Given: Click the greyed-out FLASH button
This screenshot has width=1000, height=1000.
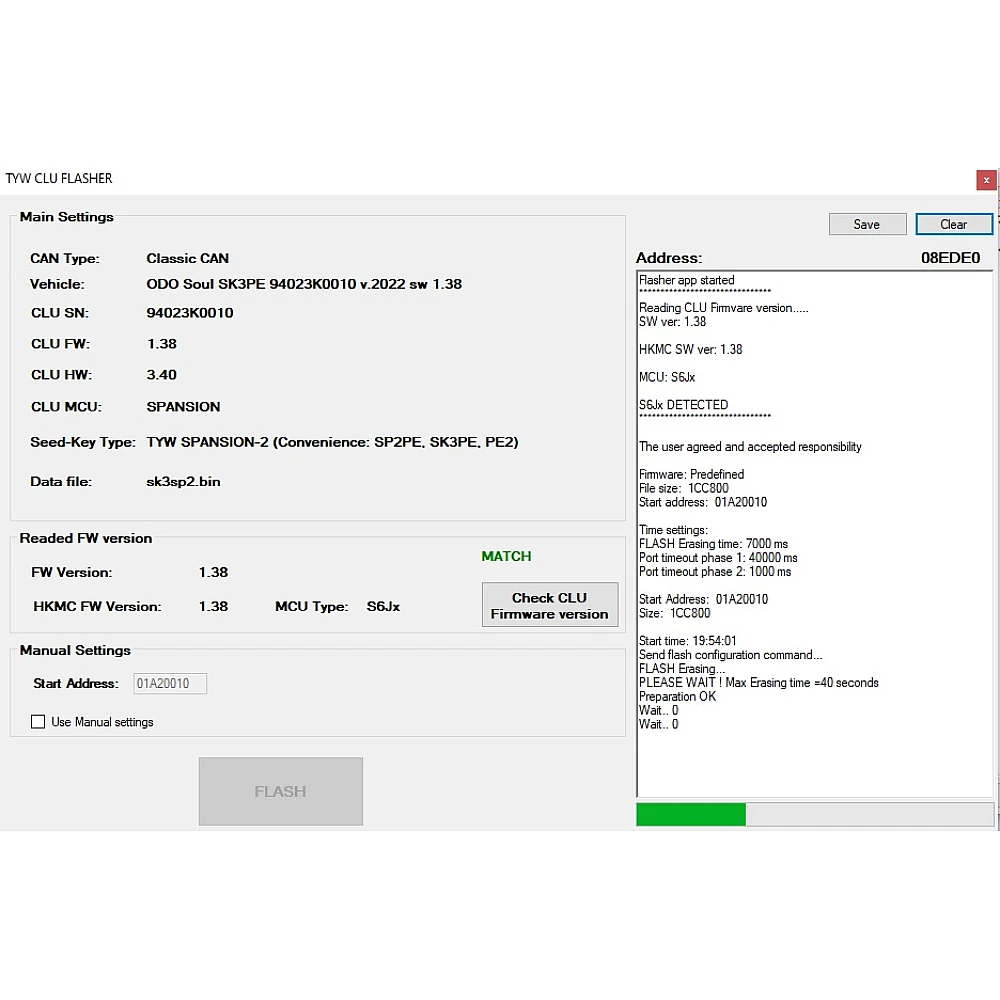Looking at the screenshot, I should point(280,791).
